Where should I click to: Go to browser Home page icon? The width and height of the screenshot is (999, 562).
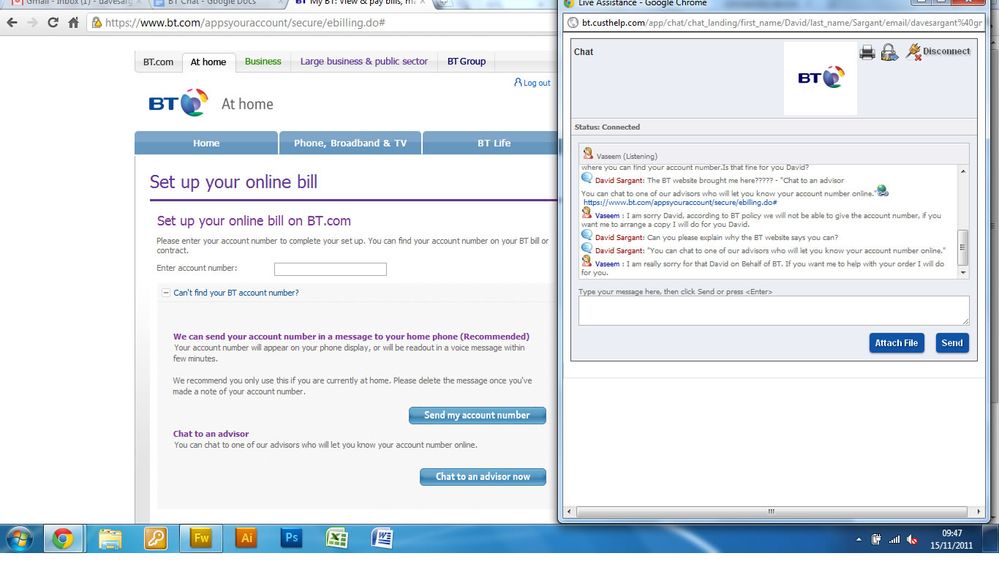73,23
